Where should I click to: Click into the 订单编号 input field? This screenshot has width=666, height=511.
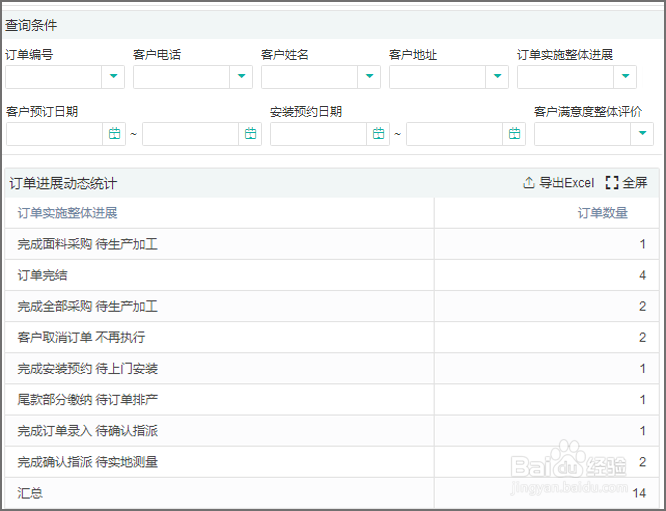[x=53, y=77]
